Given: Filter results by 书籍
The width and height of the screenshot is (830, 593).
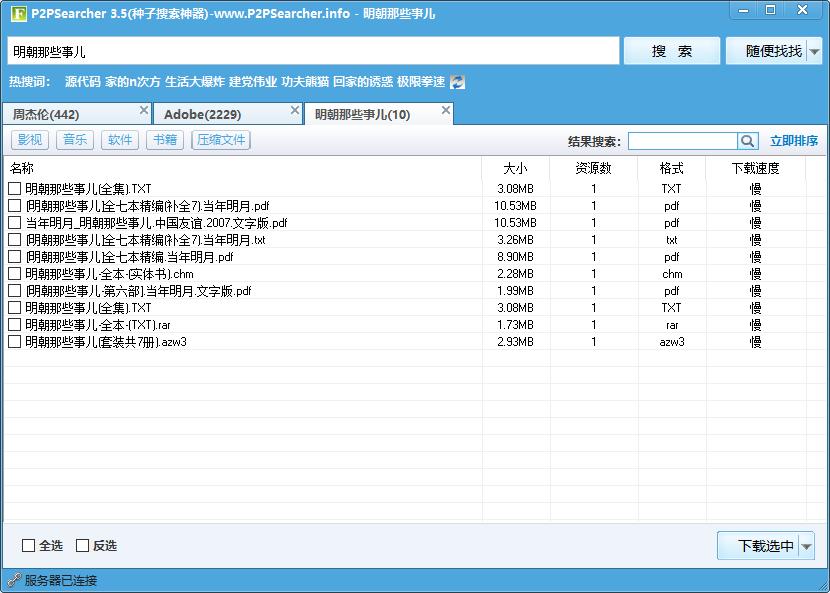Looking at the screenshot, I should pos(165,140).
